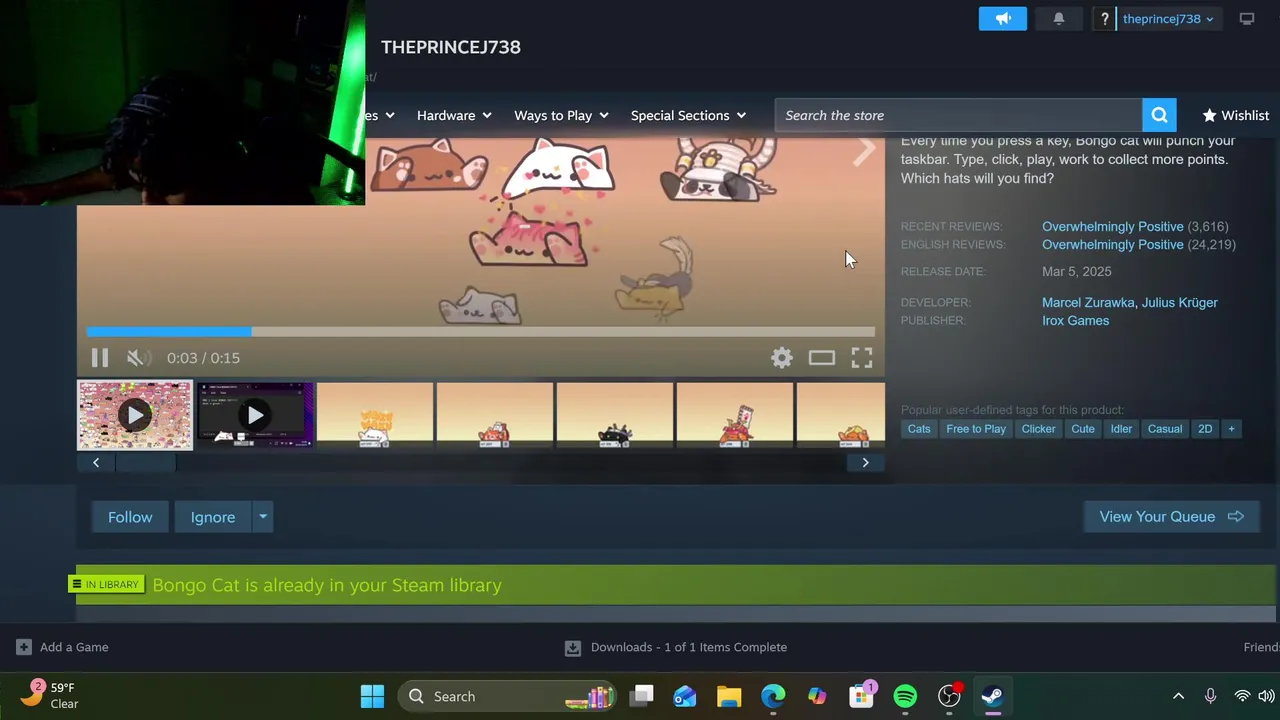Open developer Marcel Zurawka link

point(1088,302)
